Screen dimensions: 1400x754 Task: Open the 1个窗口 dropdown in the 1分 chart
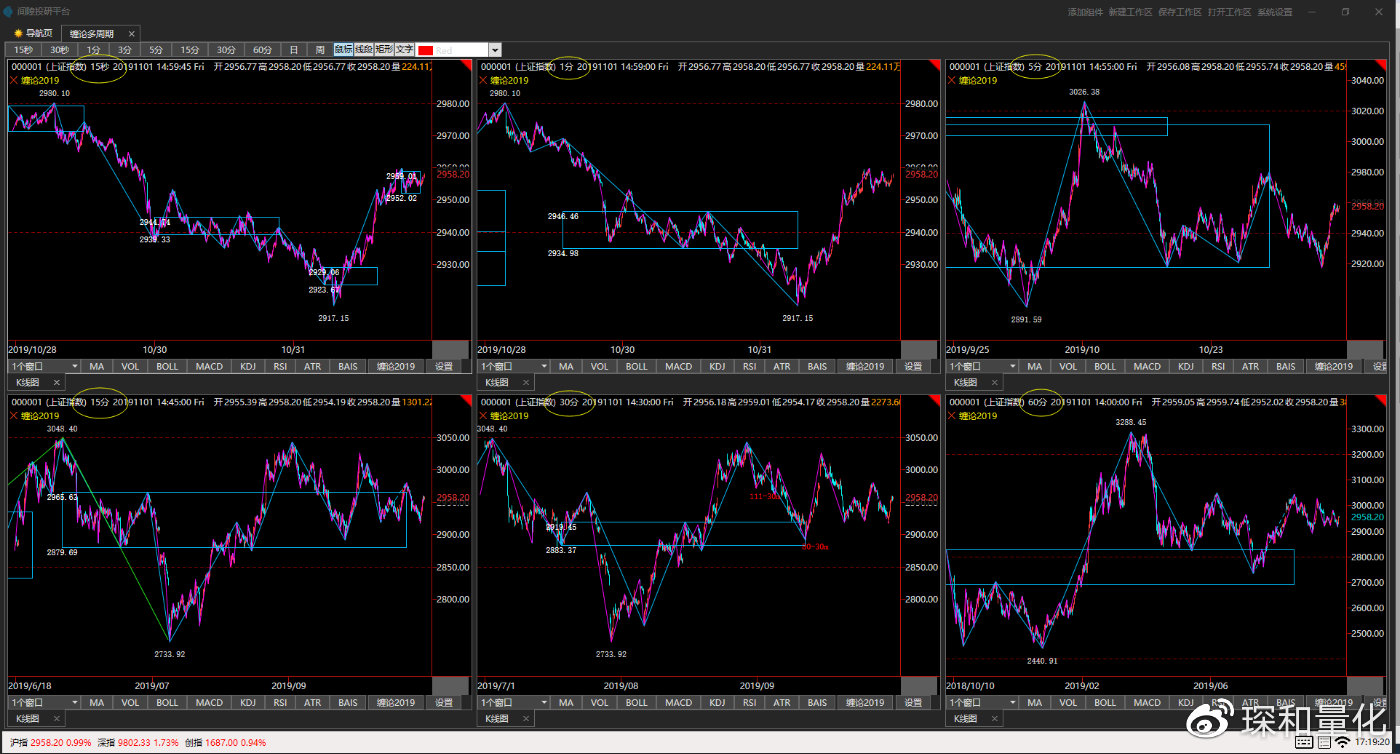(514, 366)
